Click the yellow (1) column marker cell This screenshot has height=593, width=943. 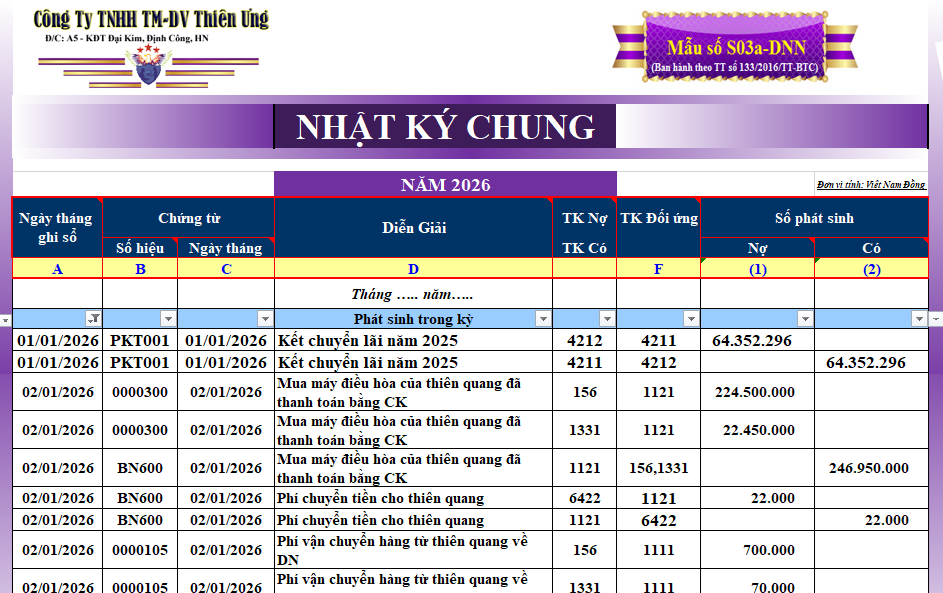point(758,269)
